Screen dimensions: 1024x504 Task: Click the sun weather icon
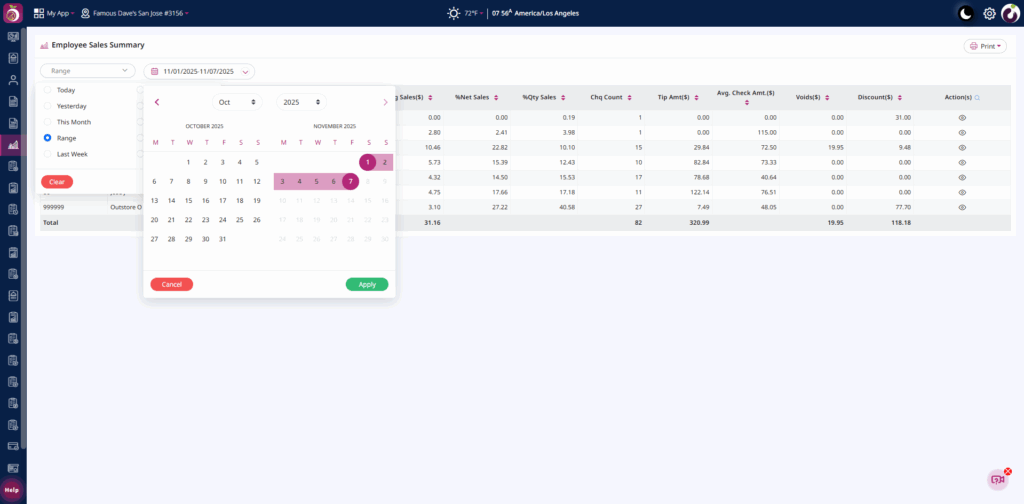pos(454,13)
